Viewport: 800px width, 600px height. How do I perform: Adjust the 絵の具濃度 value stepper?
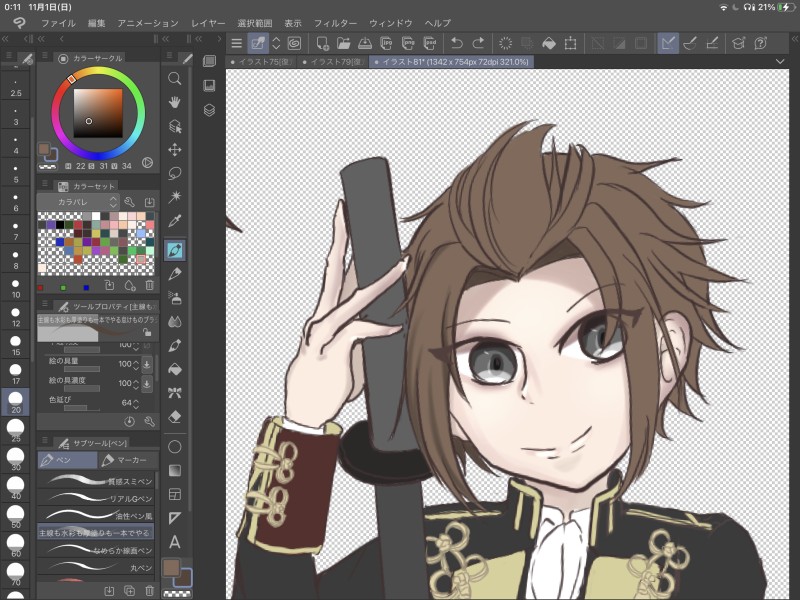[135, 383]
